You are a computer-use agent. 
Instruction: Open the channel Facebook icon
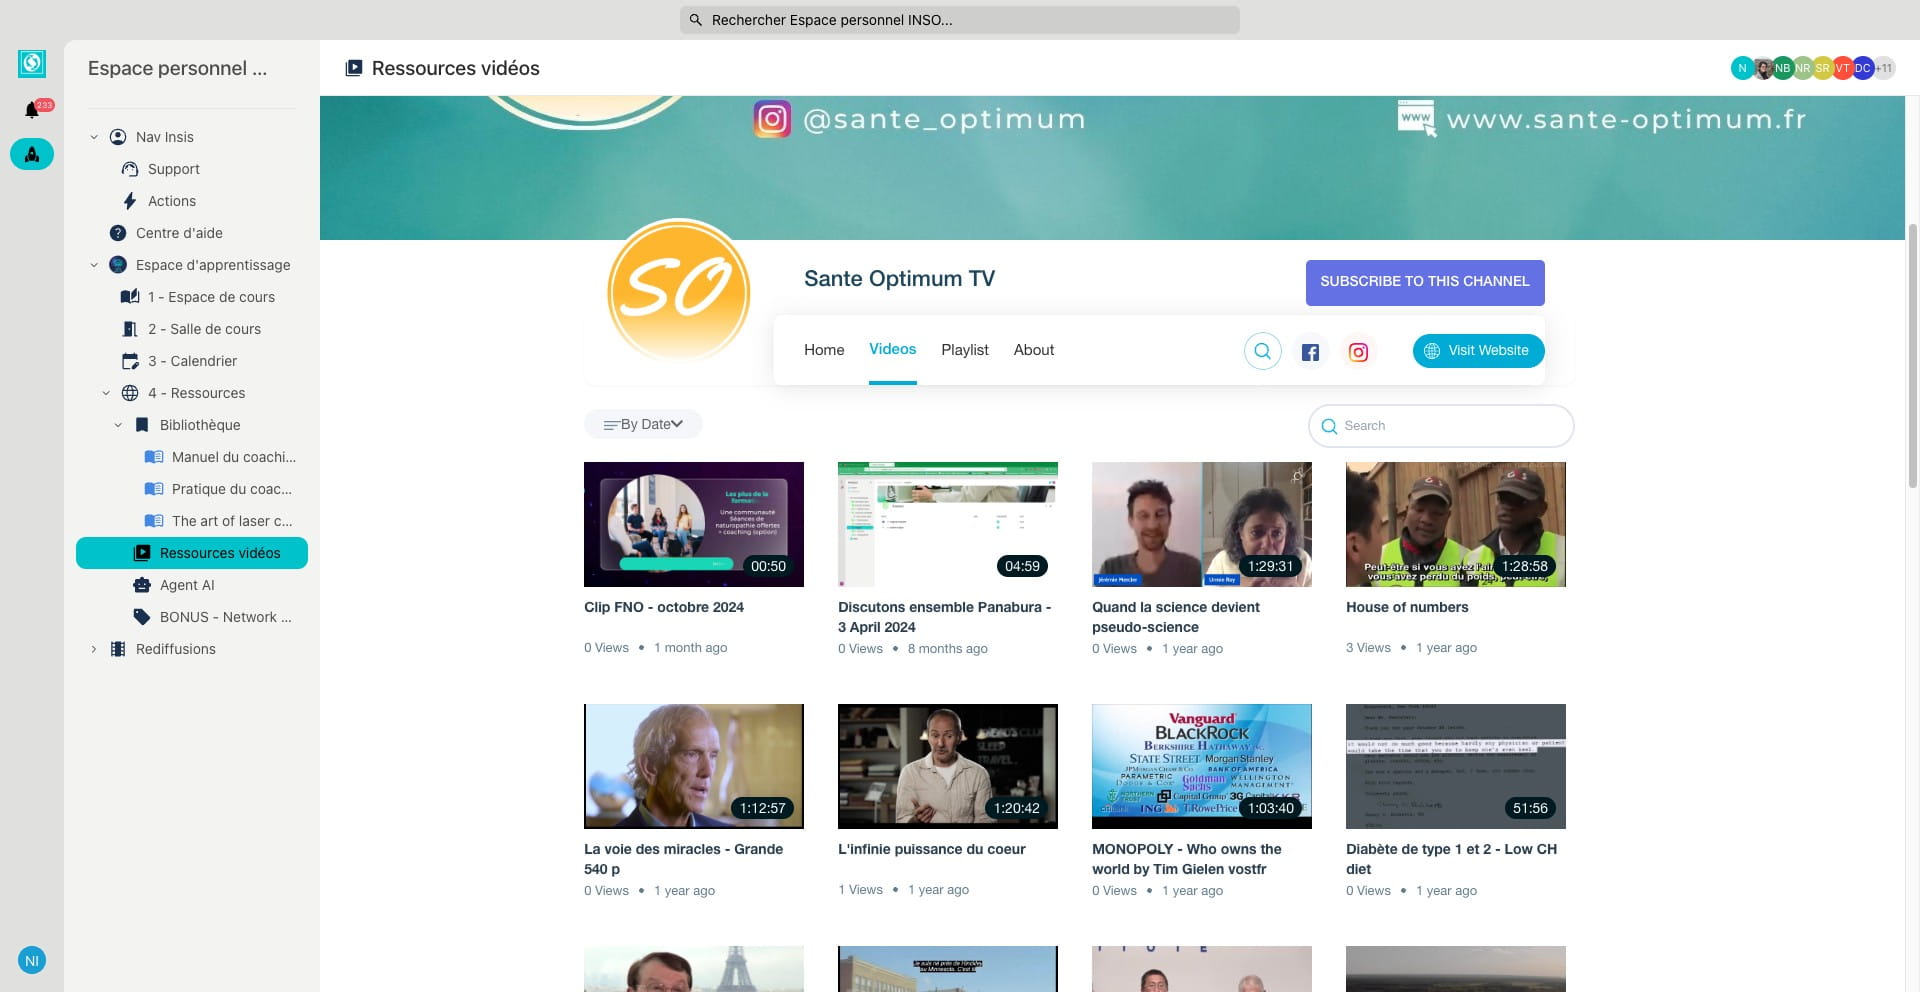click(1310, 352)
